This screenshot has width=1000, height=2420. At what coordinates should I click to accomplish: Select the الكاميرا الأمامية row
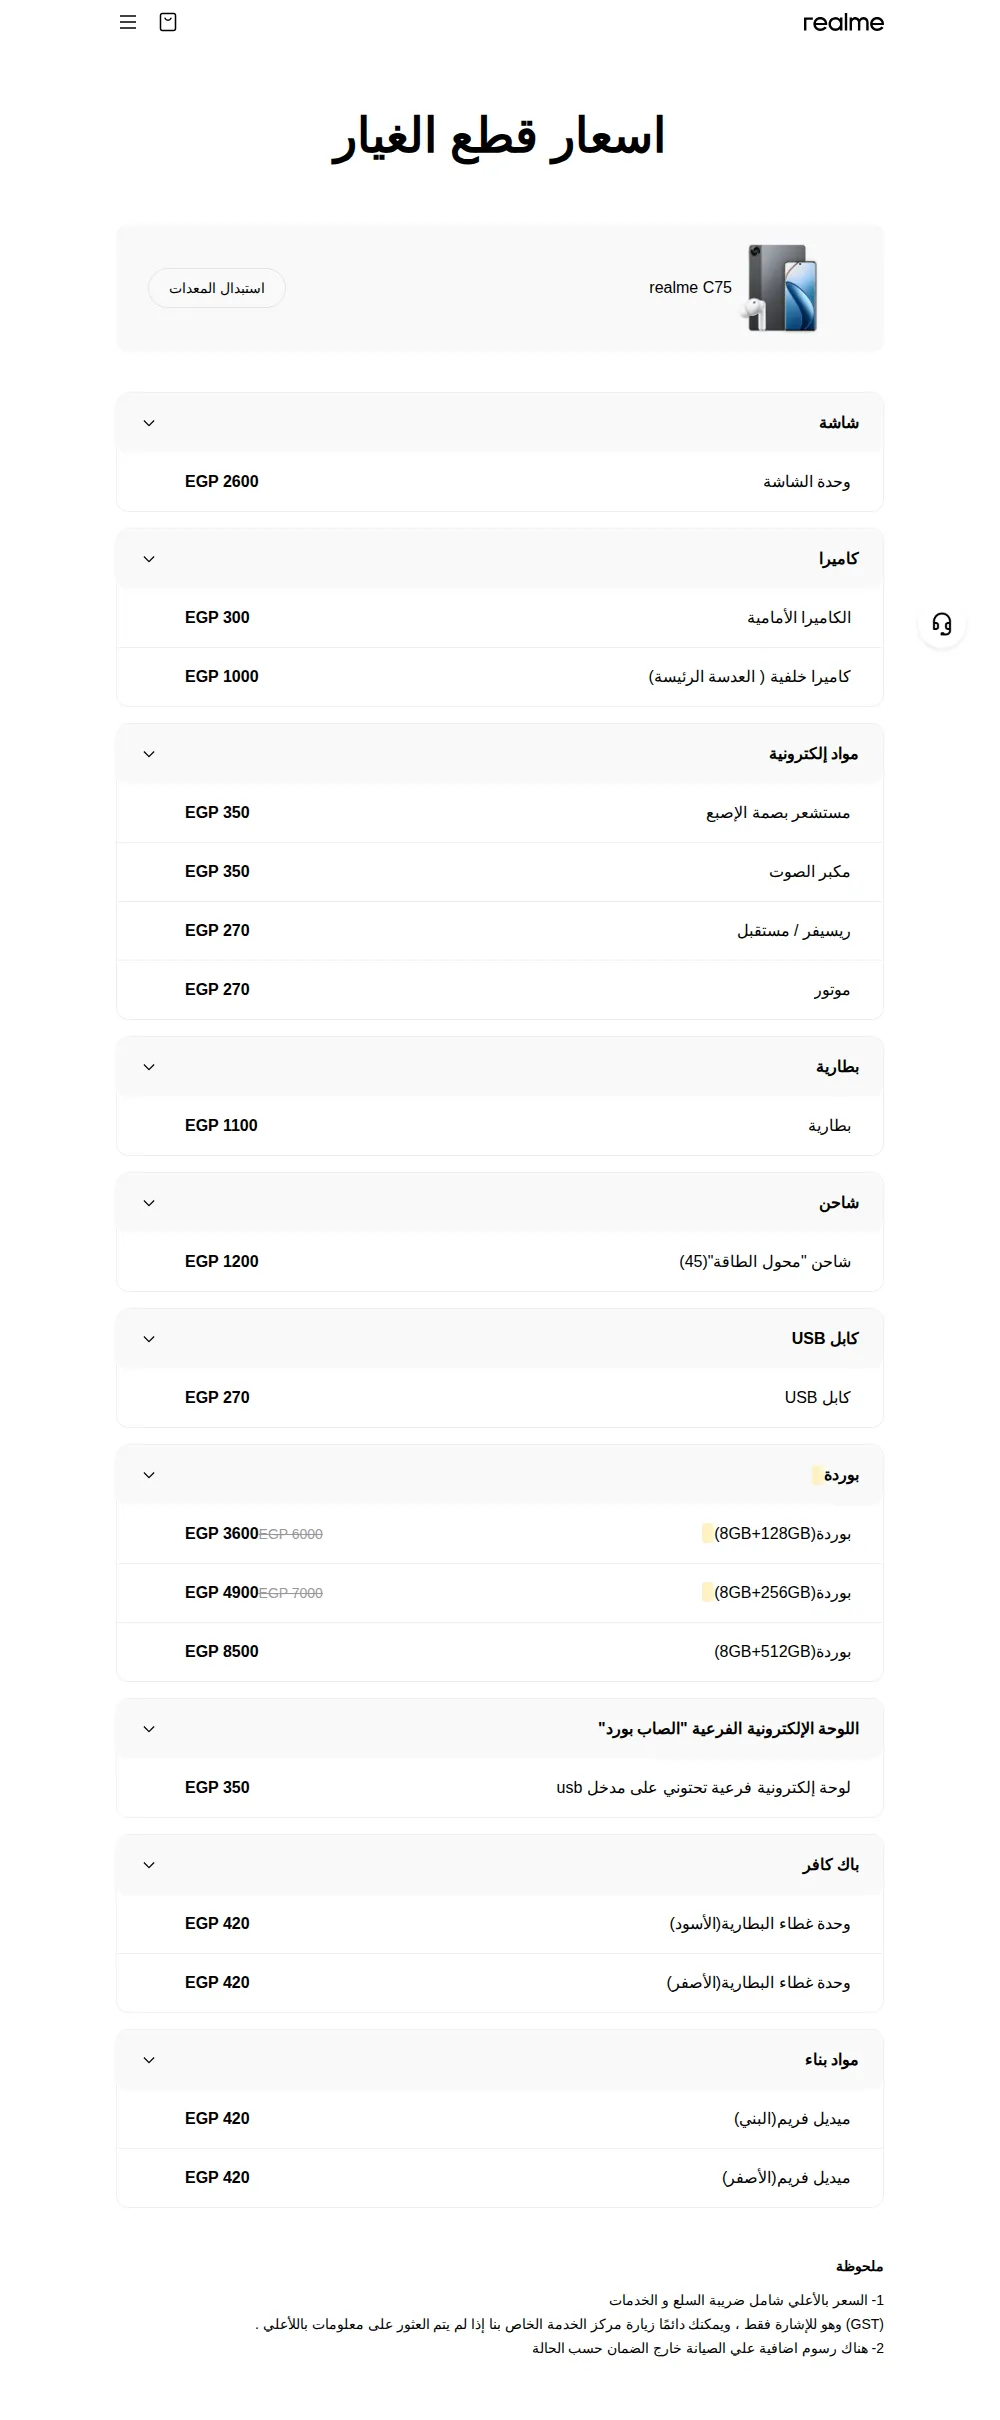point(500,618)
